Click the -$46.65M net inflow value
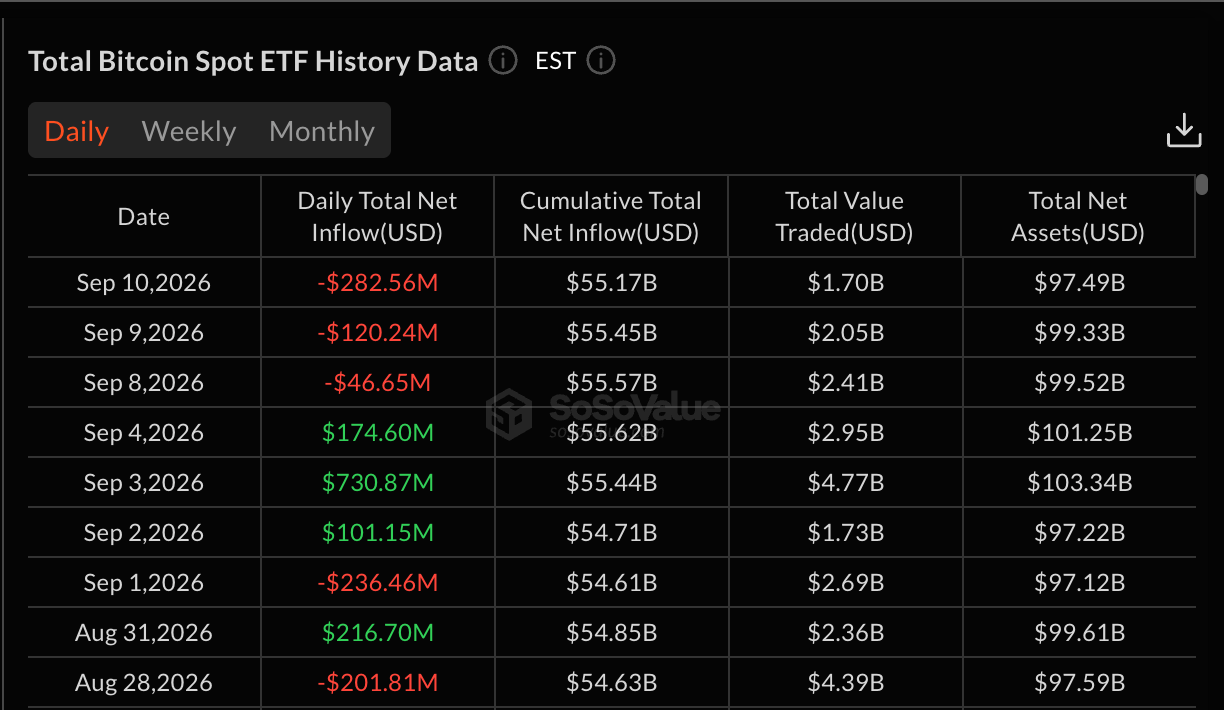This screenshot has height=710, width=1224. tap(378, 383)
